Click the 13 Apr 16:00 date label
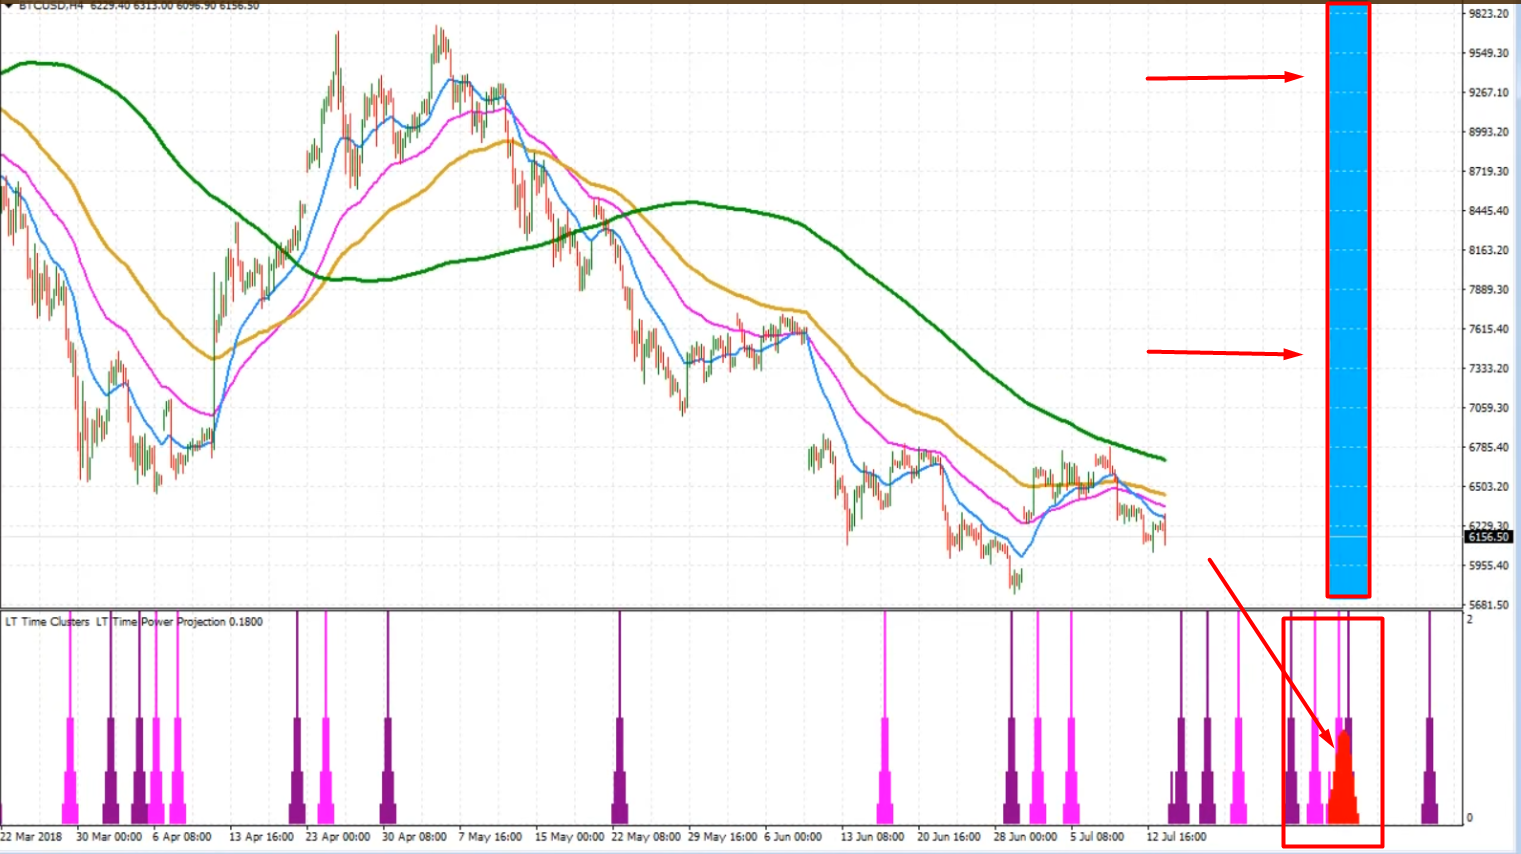The height and width of the screenshot is (854, 1521). click(261, 837)
